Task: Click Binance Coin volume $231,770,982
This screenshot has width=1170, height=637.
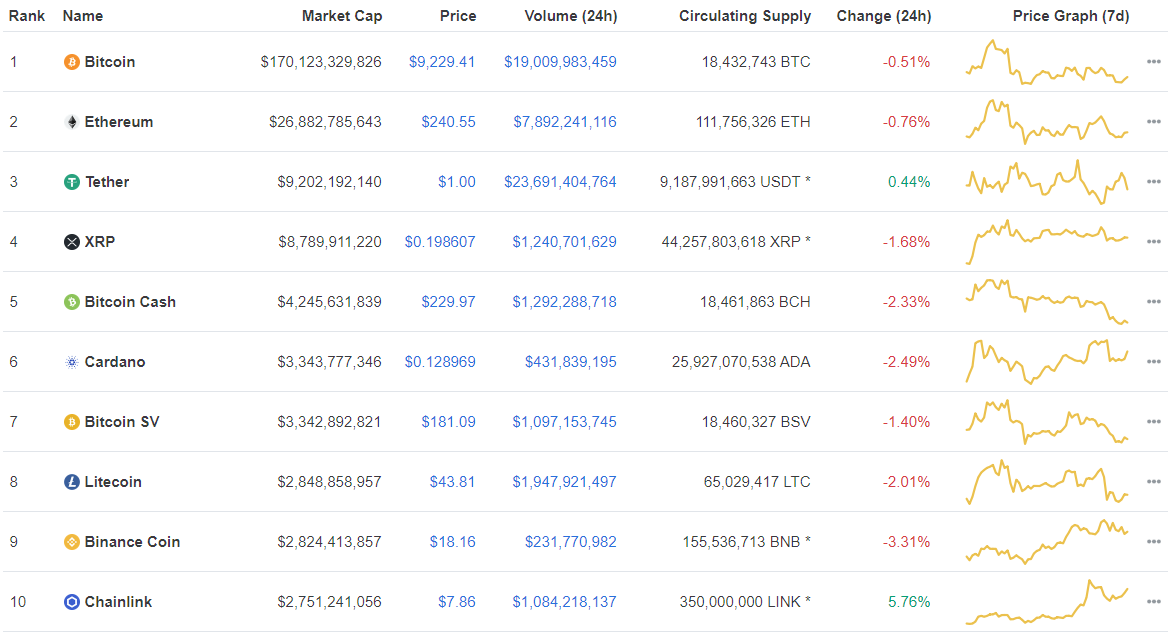Action: (571, 542)
